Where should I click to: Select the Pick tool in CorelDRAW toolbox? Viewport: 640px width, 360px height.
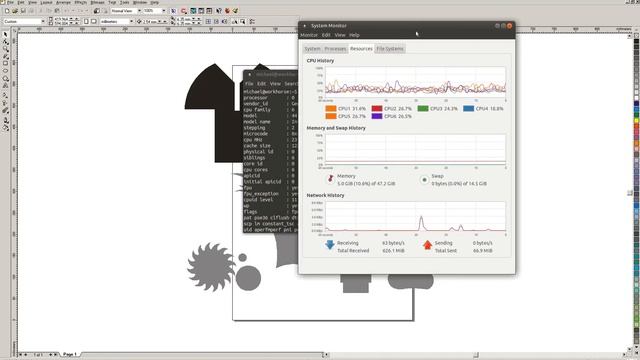(6, 34)
